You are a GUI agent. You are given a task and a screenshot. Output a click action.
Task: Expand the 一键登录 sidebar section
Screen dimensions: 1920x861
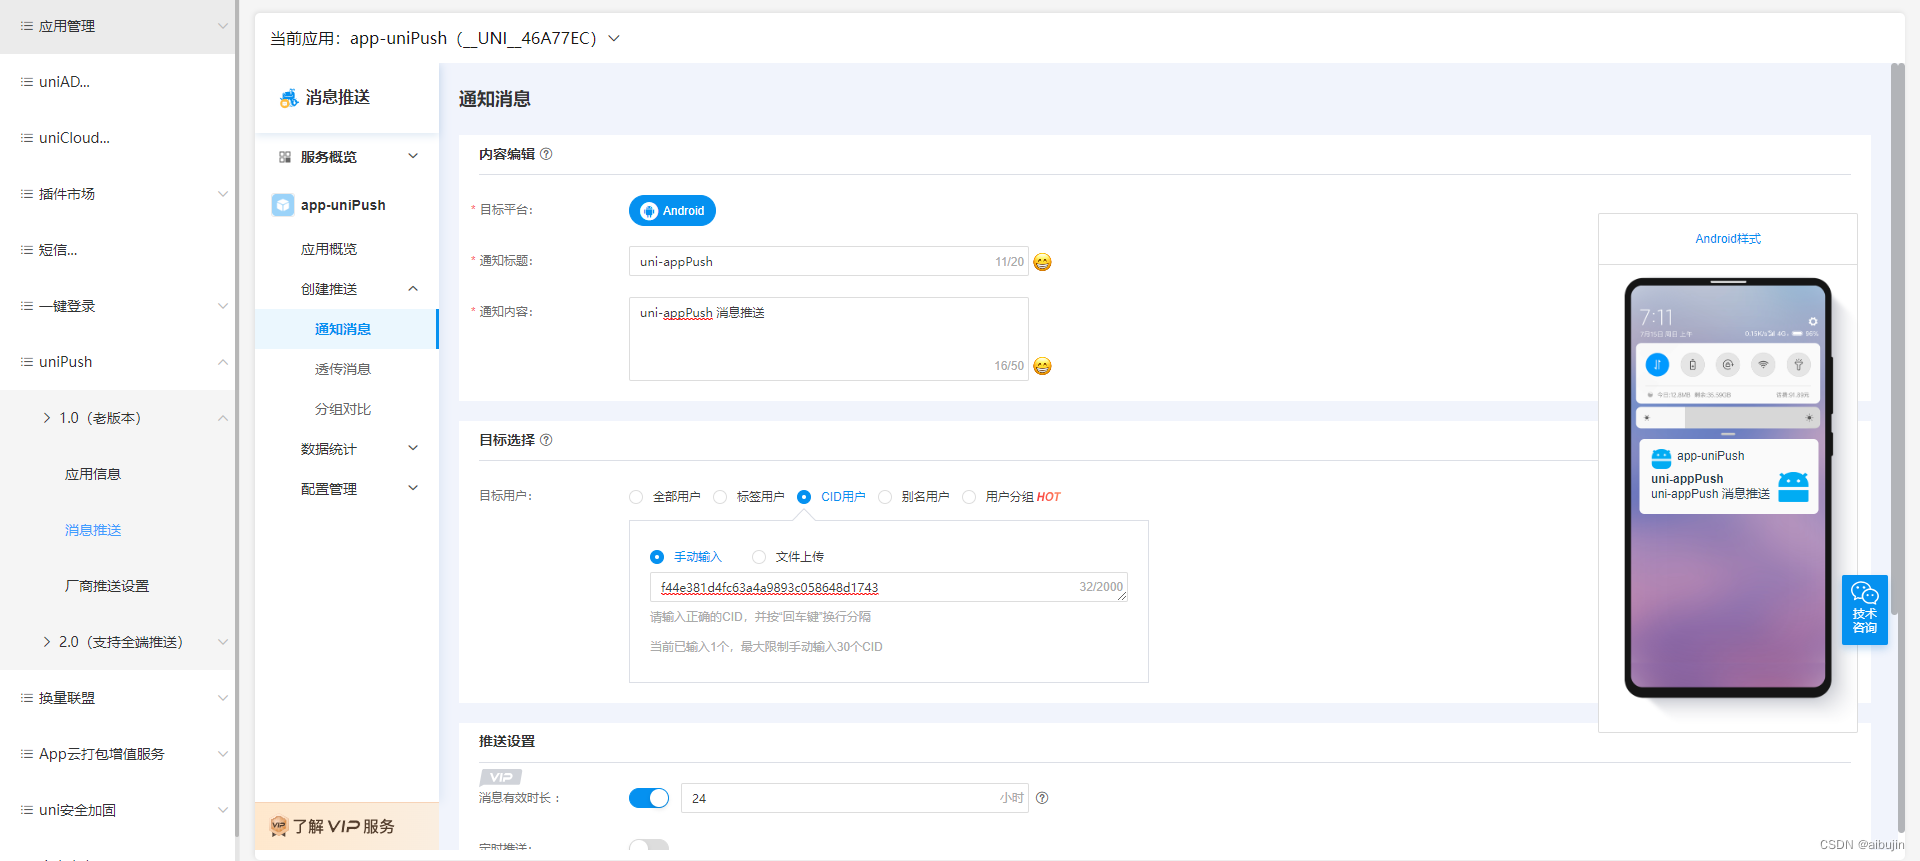click(223, 306)
